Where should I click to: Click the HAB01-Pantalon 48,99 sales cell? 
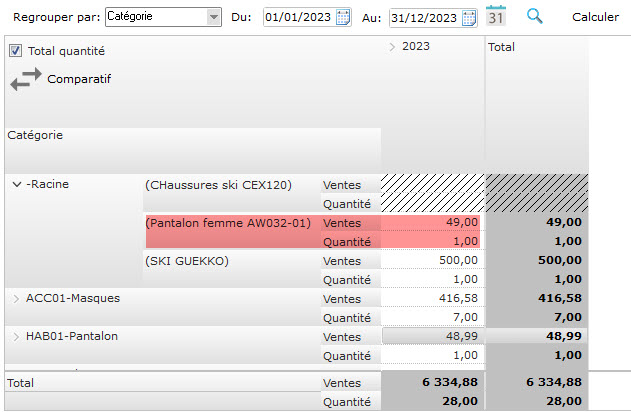point(432,336)
